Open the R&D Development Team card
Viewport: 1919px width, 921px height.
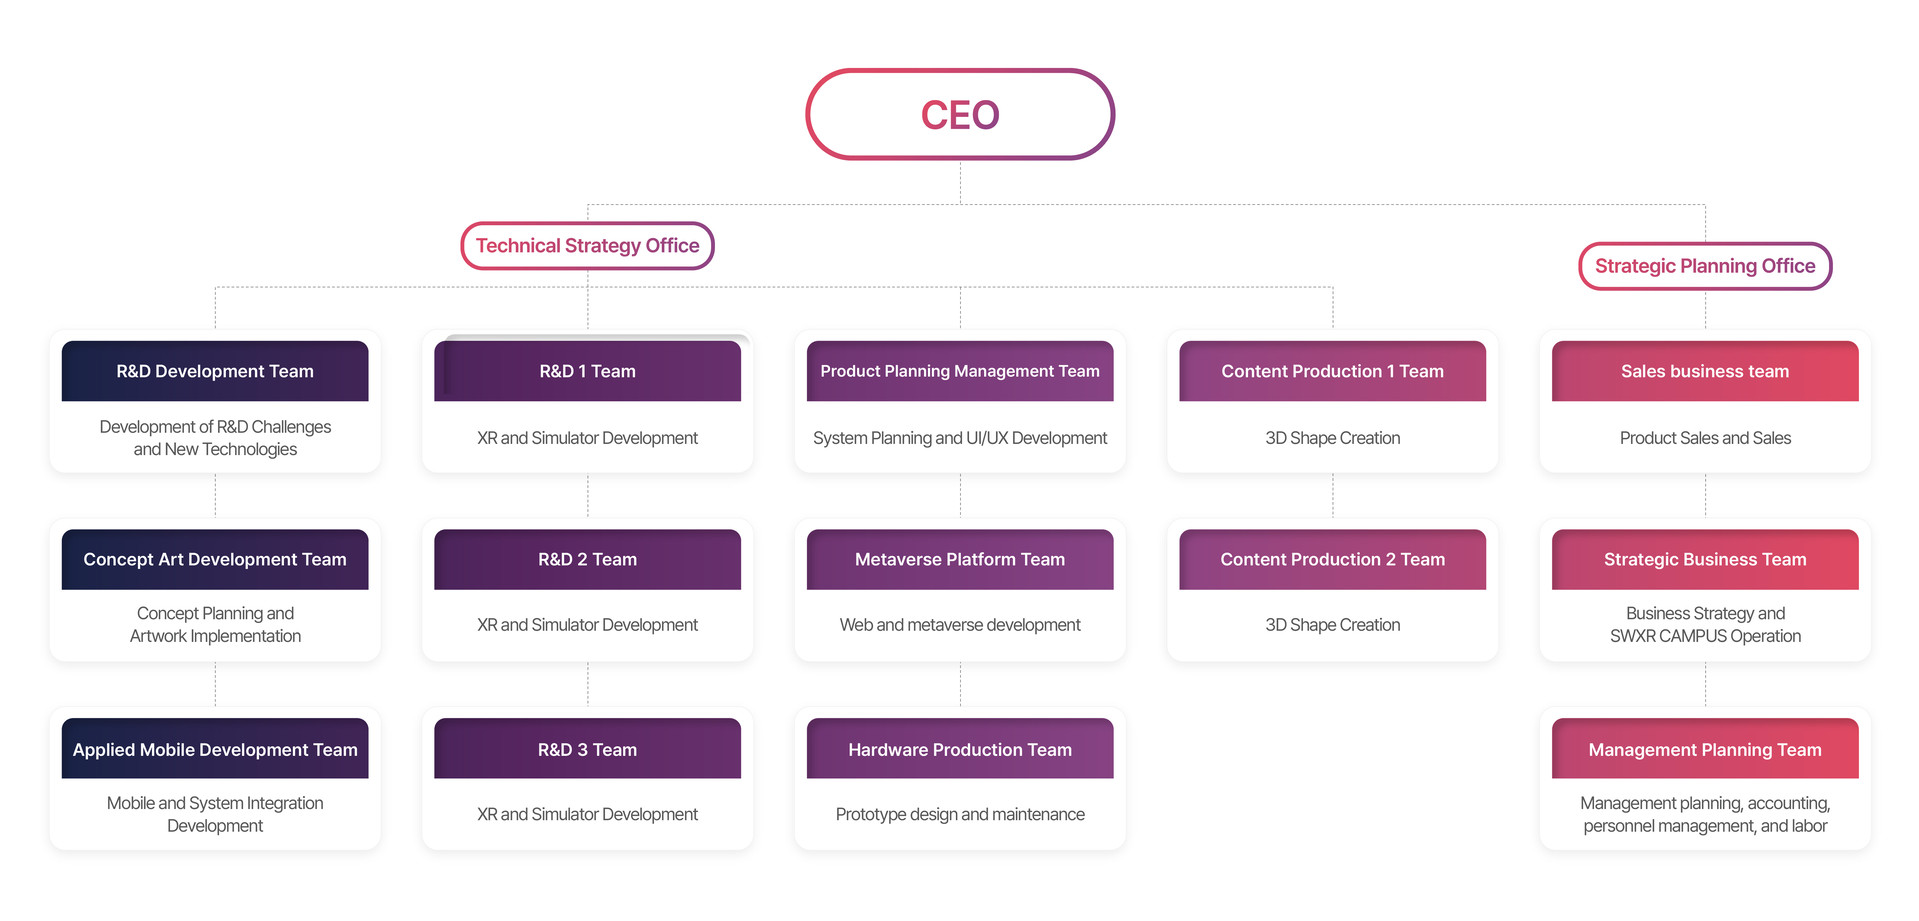[x=215, y=402]
